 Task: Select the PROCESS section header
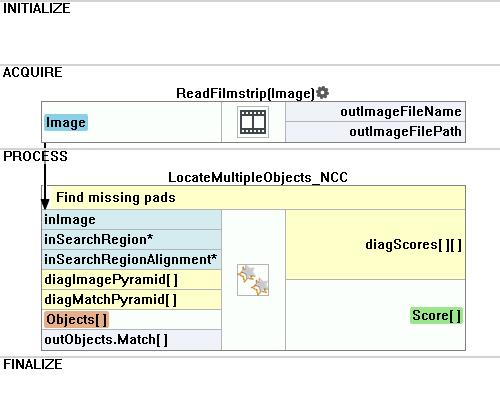point(35,156)
